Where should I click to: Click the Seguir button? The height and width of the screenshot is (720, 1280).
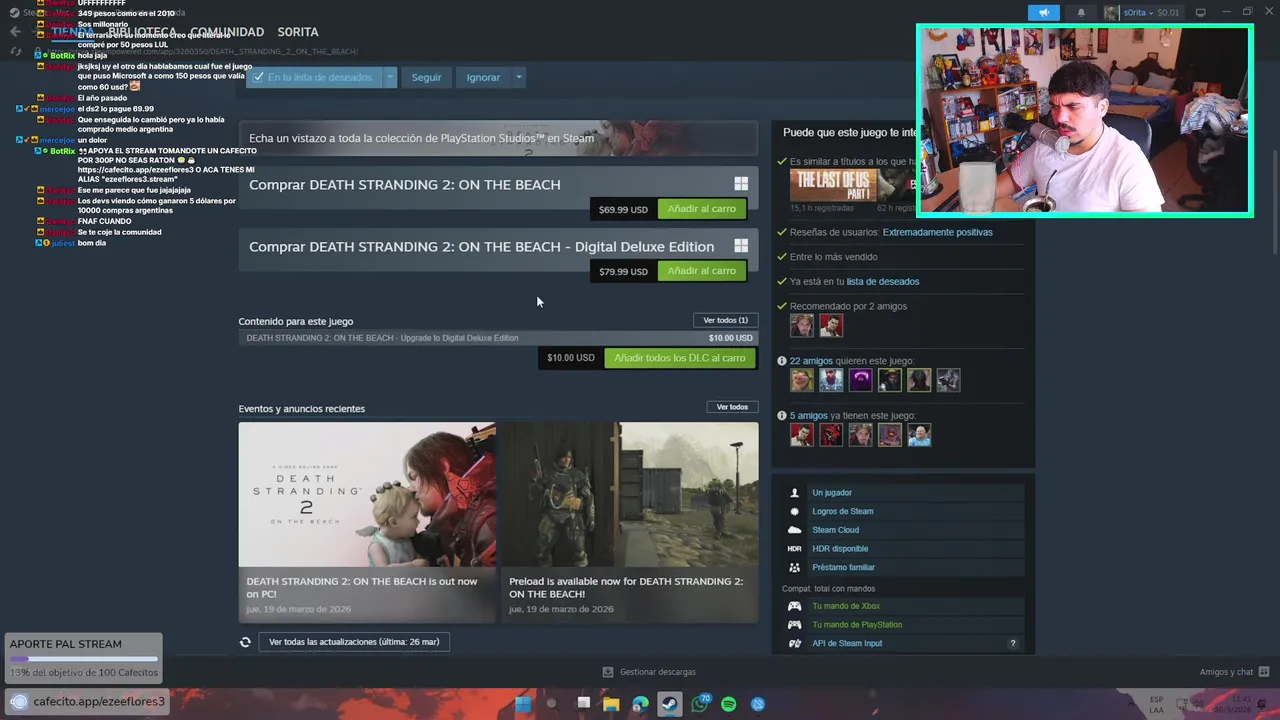426,77
